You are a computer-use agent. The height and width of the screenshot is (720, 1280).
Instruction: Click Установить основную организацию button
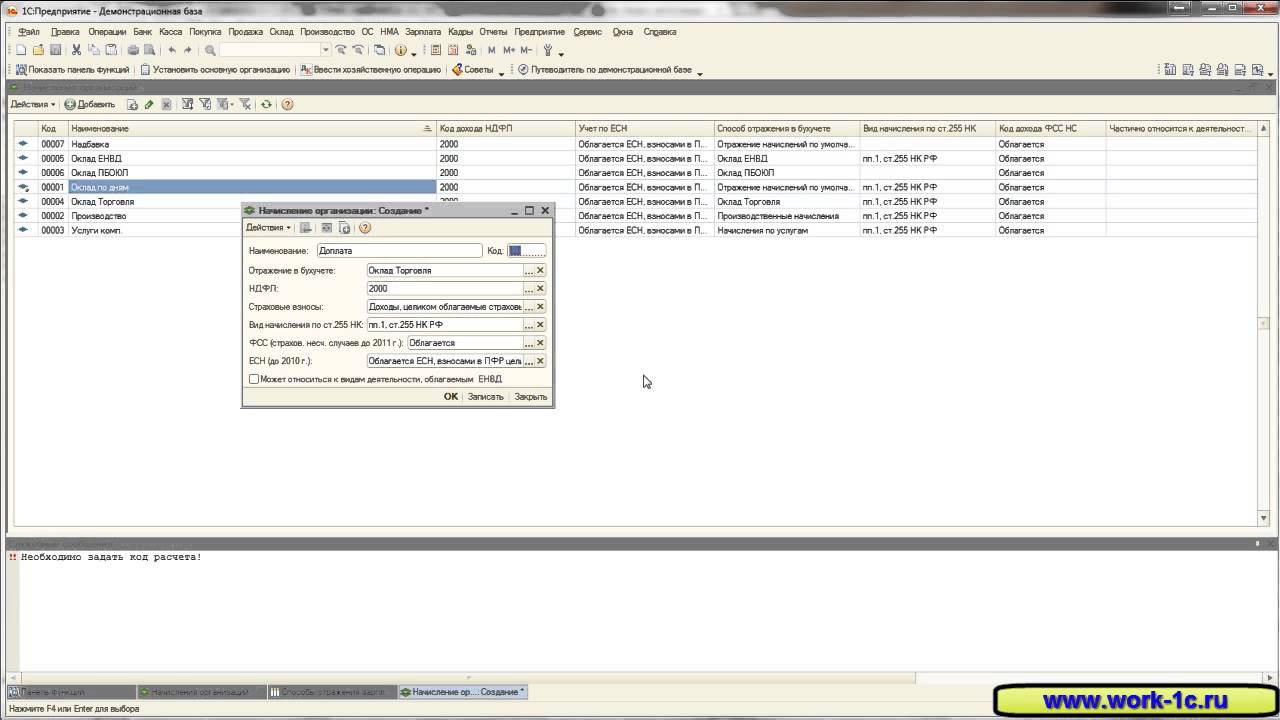(215, 70)
